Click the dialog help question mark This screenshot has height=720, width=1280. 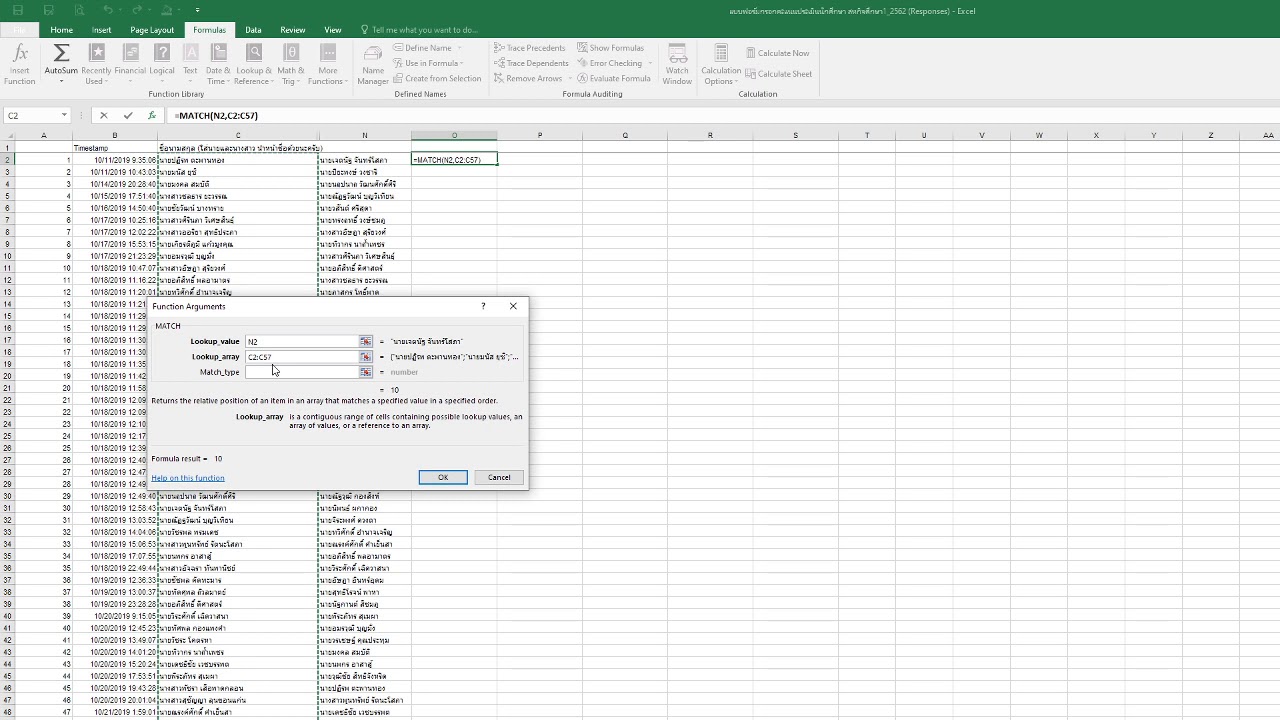pos(483,306)
